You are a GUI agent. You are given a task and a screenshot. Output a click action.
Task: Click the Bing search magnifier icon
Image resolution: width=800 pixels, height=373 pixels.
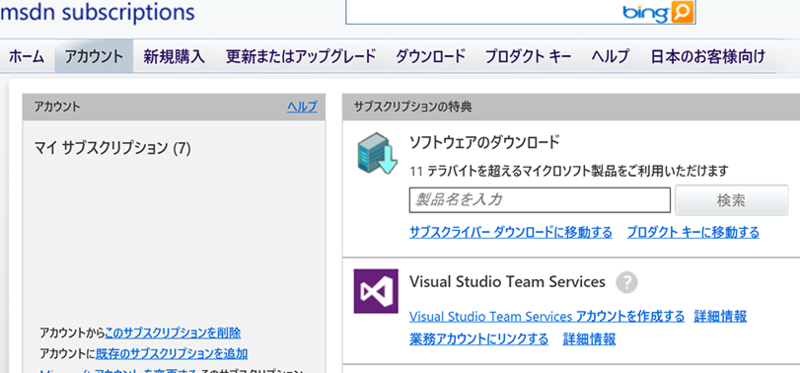(x=683, y=12)
